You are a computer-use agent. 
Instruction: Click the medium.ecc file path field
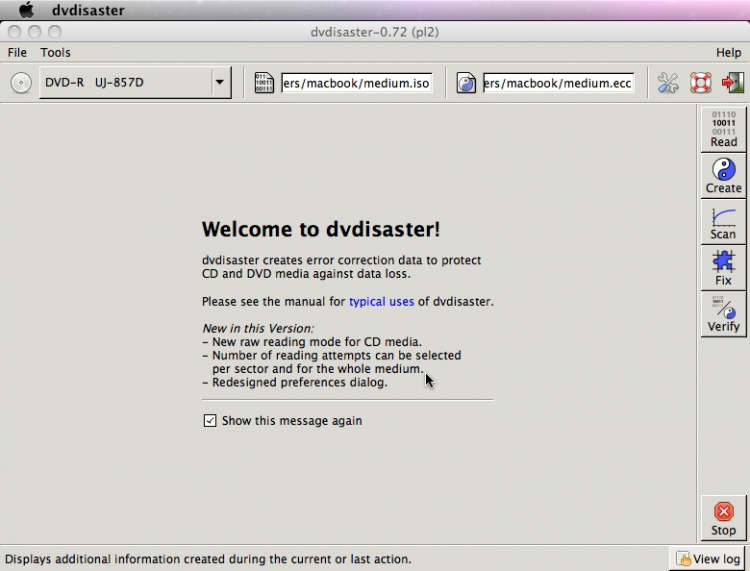click(559, 83)
